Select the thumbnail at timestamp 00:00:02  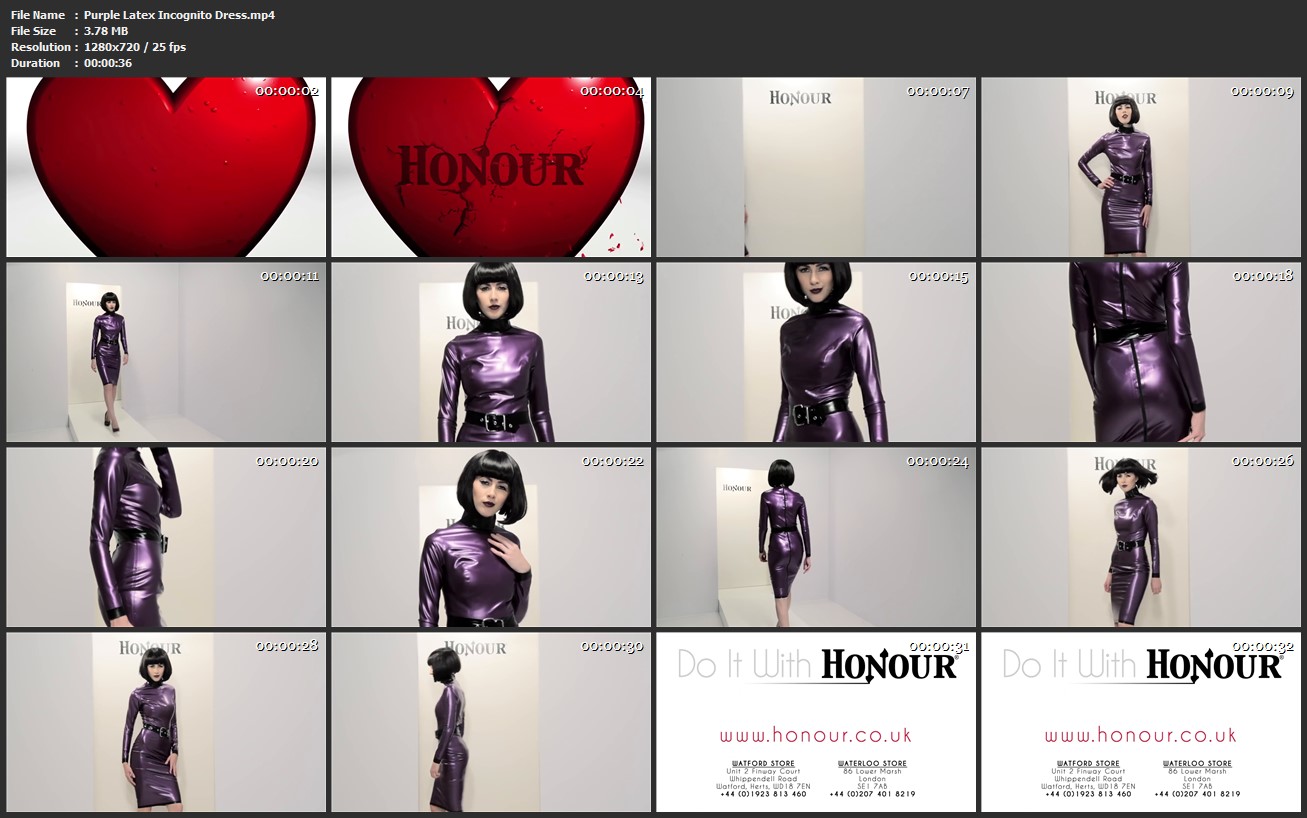pyautogui.click(x=166, y=167)
